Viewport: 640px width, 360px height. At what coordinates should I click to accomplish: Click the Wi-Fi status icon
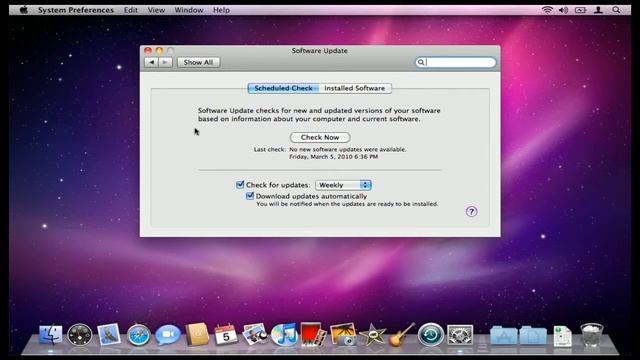547,10
